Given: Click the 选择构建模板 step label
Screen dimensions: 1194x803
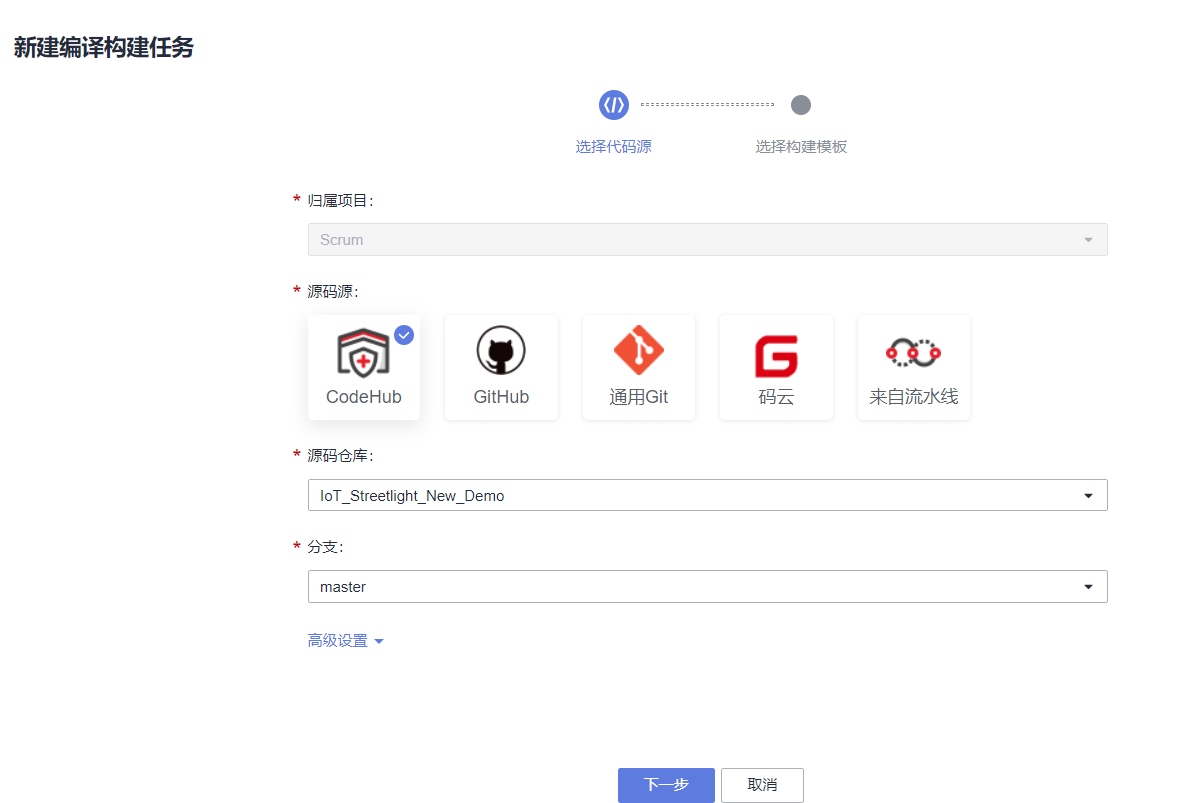Looking at the screenshot, I should (x=801, y=147).
